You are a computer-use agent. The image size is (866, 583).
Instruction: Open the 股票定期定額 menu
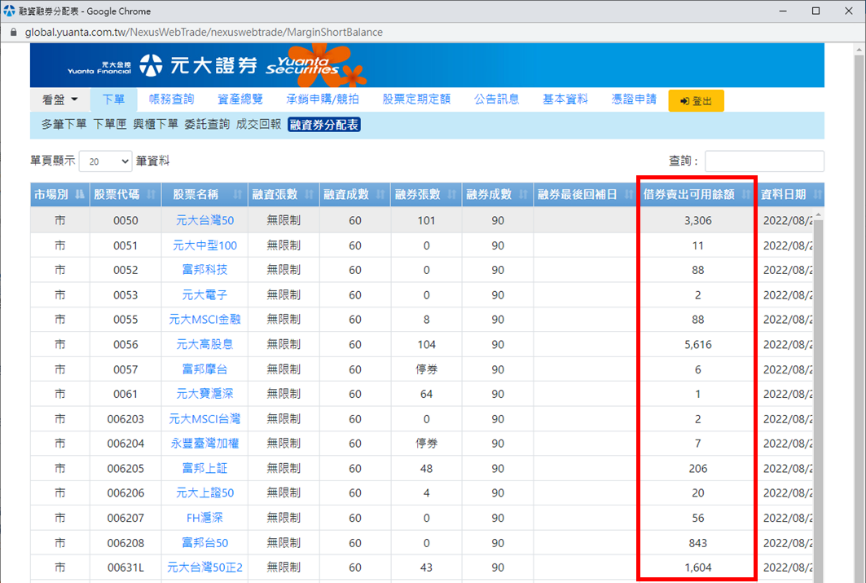(416, 99)
